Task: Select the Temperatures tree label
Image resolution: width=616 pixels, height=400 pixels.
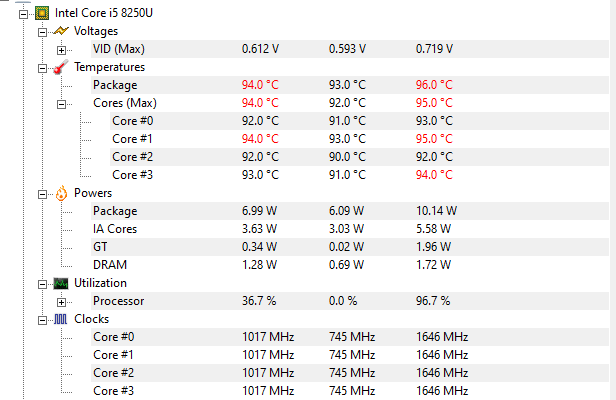Action: (110, 67)
